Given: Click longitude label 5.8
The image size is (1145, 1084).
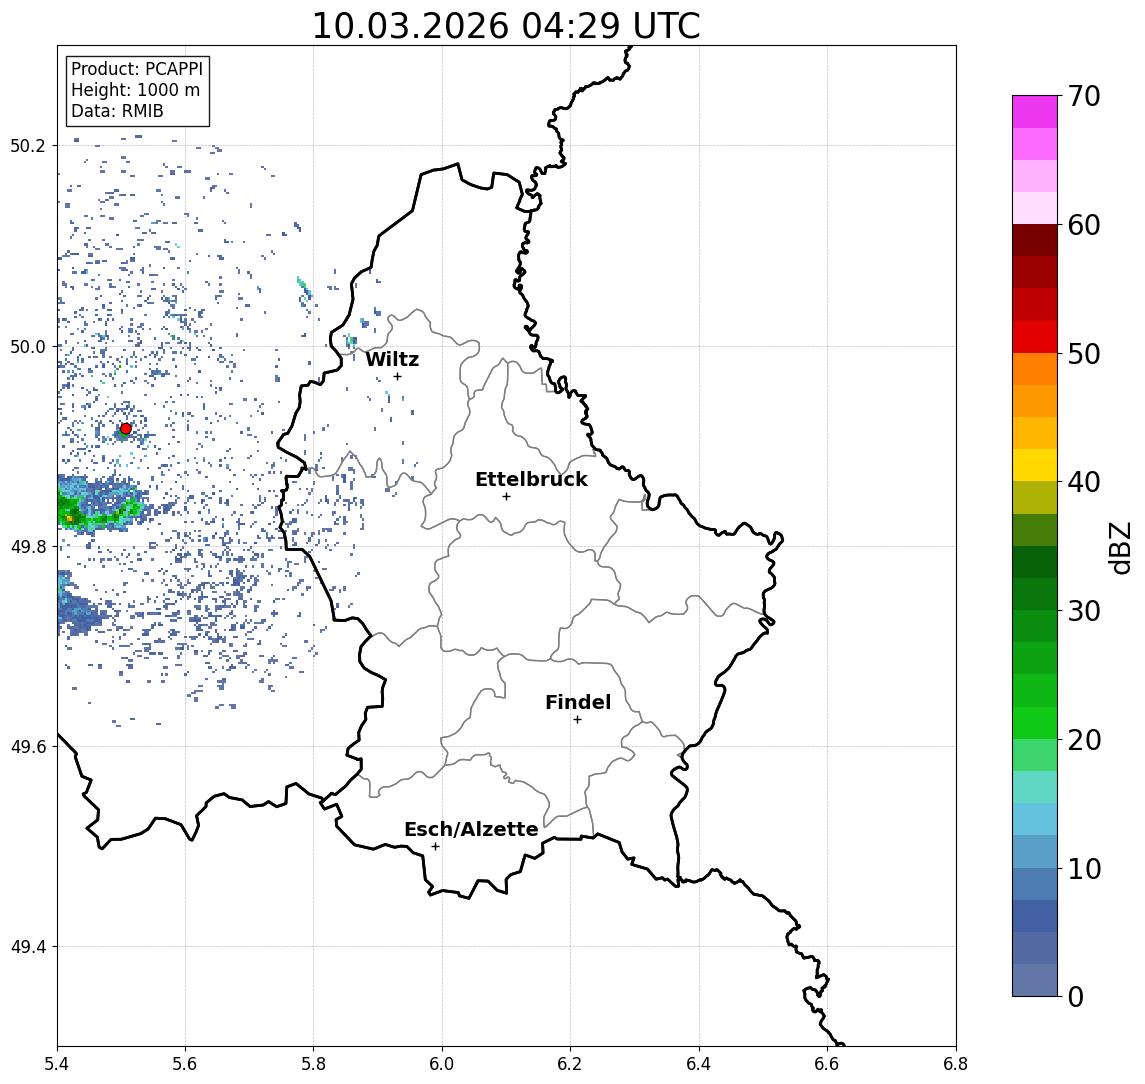Looking at the screenshot, I should 313,1064.
